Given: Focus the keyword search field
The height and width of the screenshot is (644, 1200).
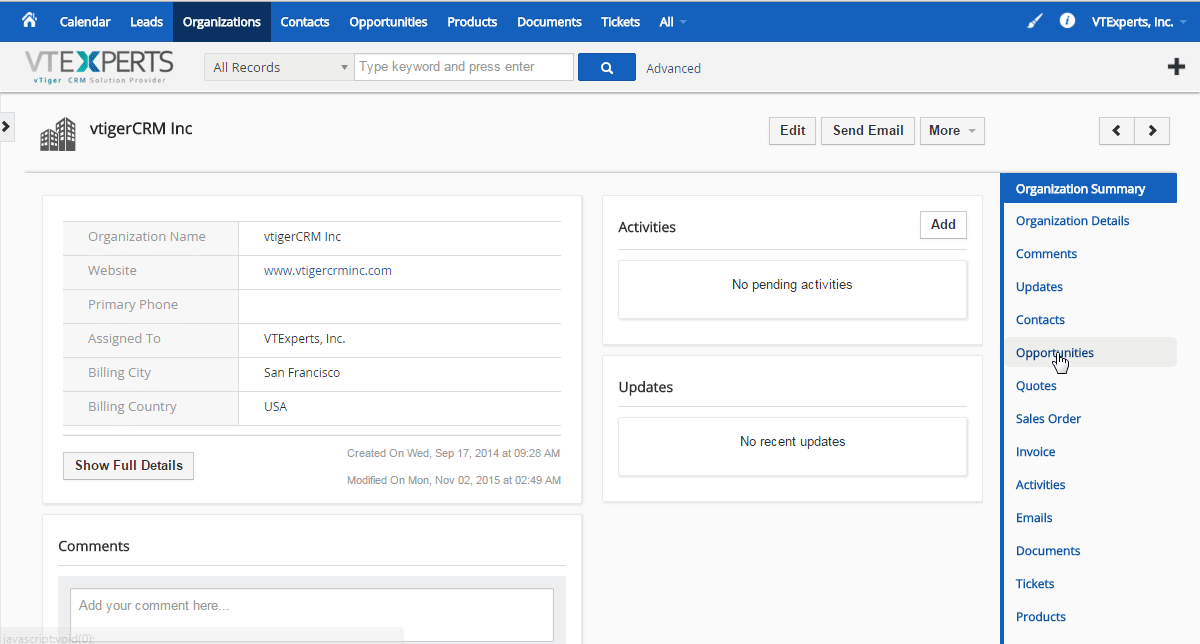Looking at the screenshot, I should (x=464, y=67).
